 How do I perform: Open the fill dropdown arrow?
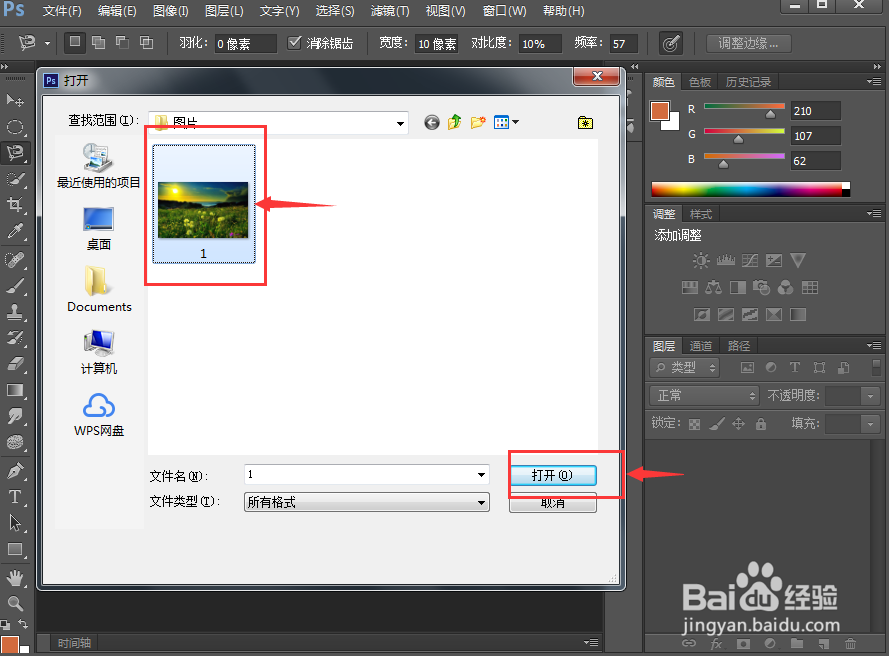coord(870,424)
